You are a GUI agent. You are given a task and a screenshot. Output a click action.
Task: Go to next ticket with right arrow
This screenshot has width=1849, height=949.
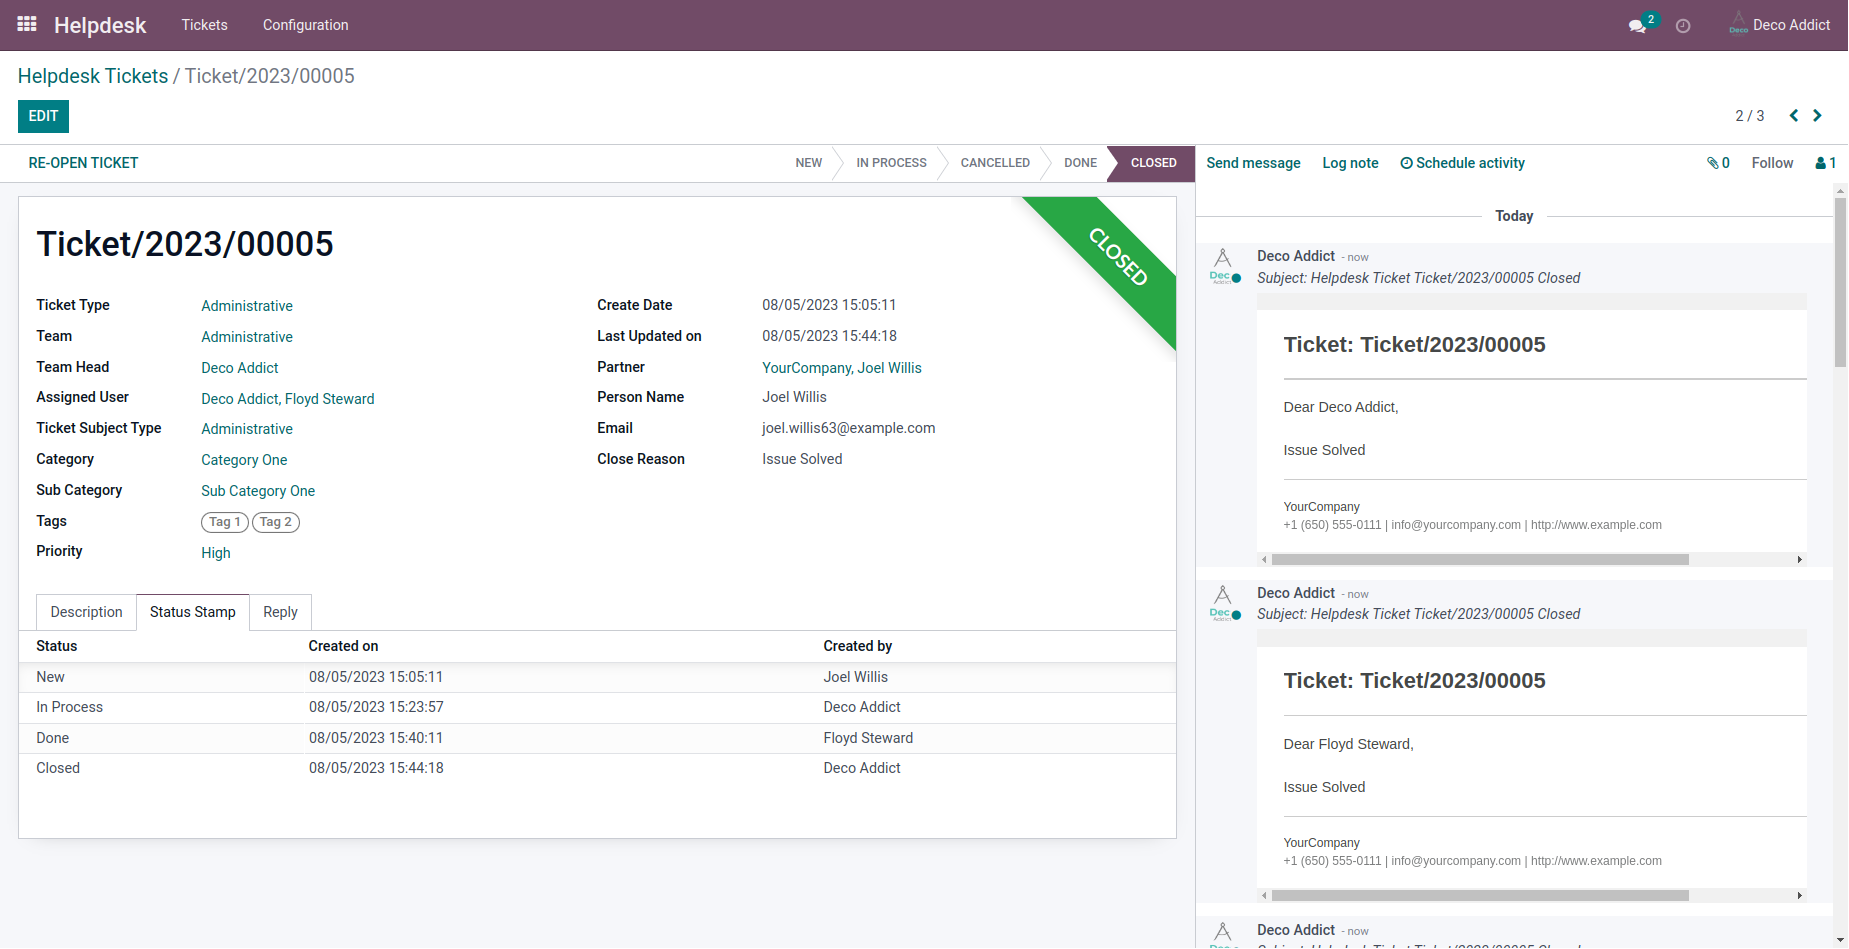coord(1817,116)
